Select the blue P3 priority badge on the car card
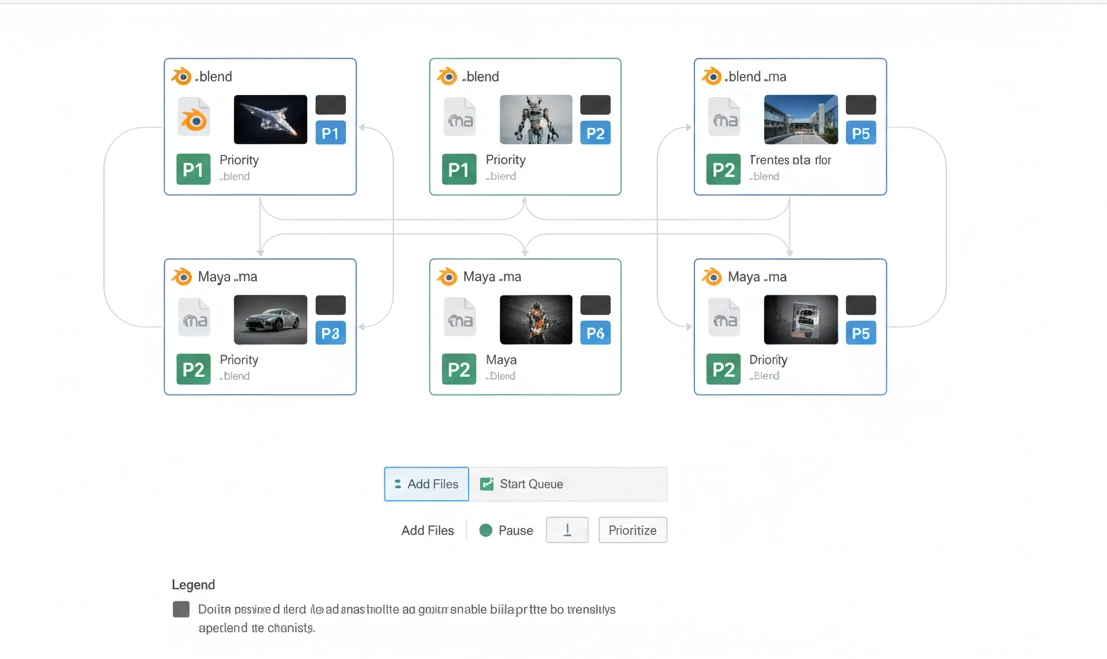The height and width of the screenshot is (659, 1107). (331, 333)
